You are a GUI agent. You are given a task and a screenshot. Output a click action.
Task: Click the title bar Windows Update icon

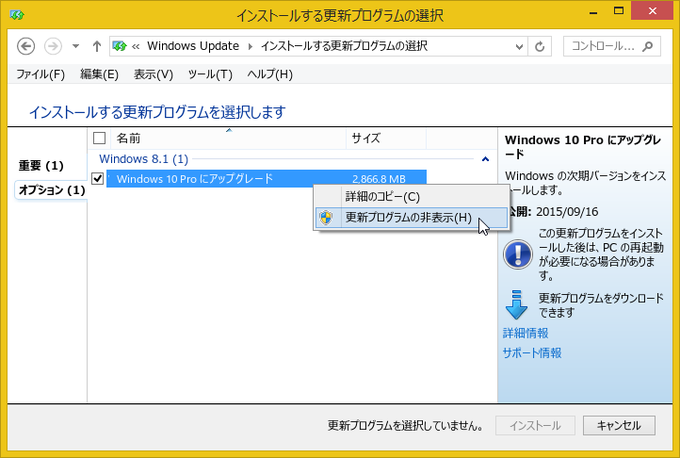point(17,15)
